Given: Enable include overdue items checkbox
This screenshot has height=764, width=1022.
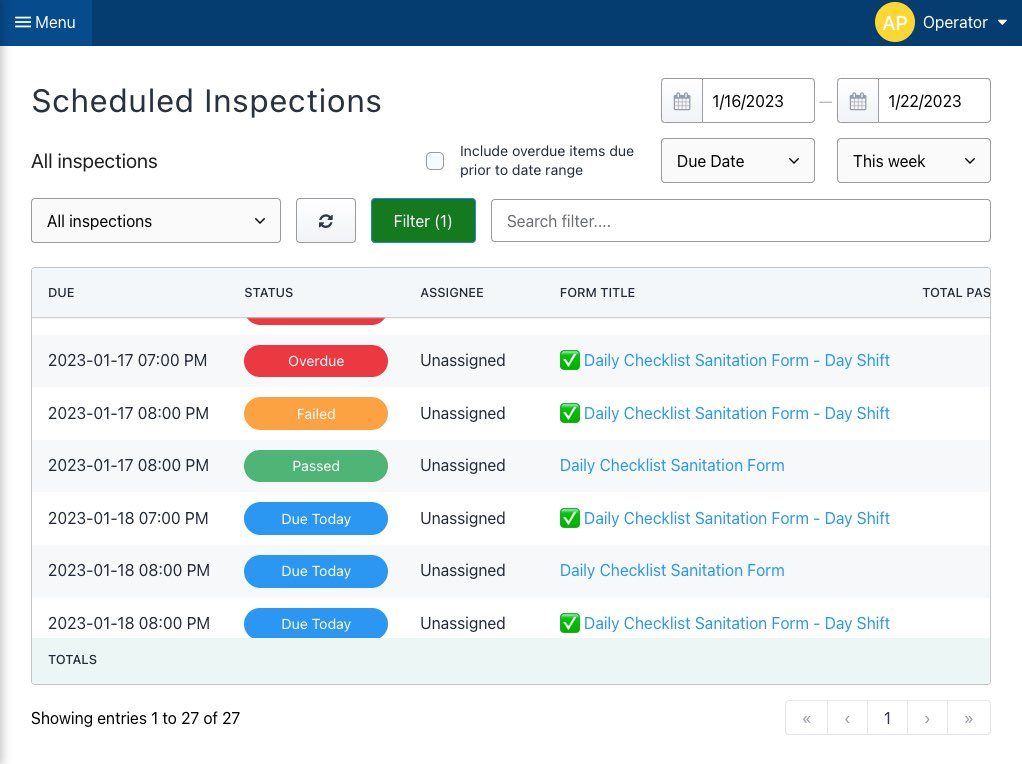Looking at the screenshot, I should [x=435, y=160].
